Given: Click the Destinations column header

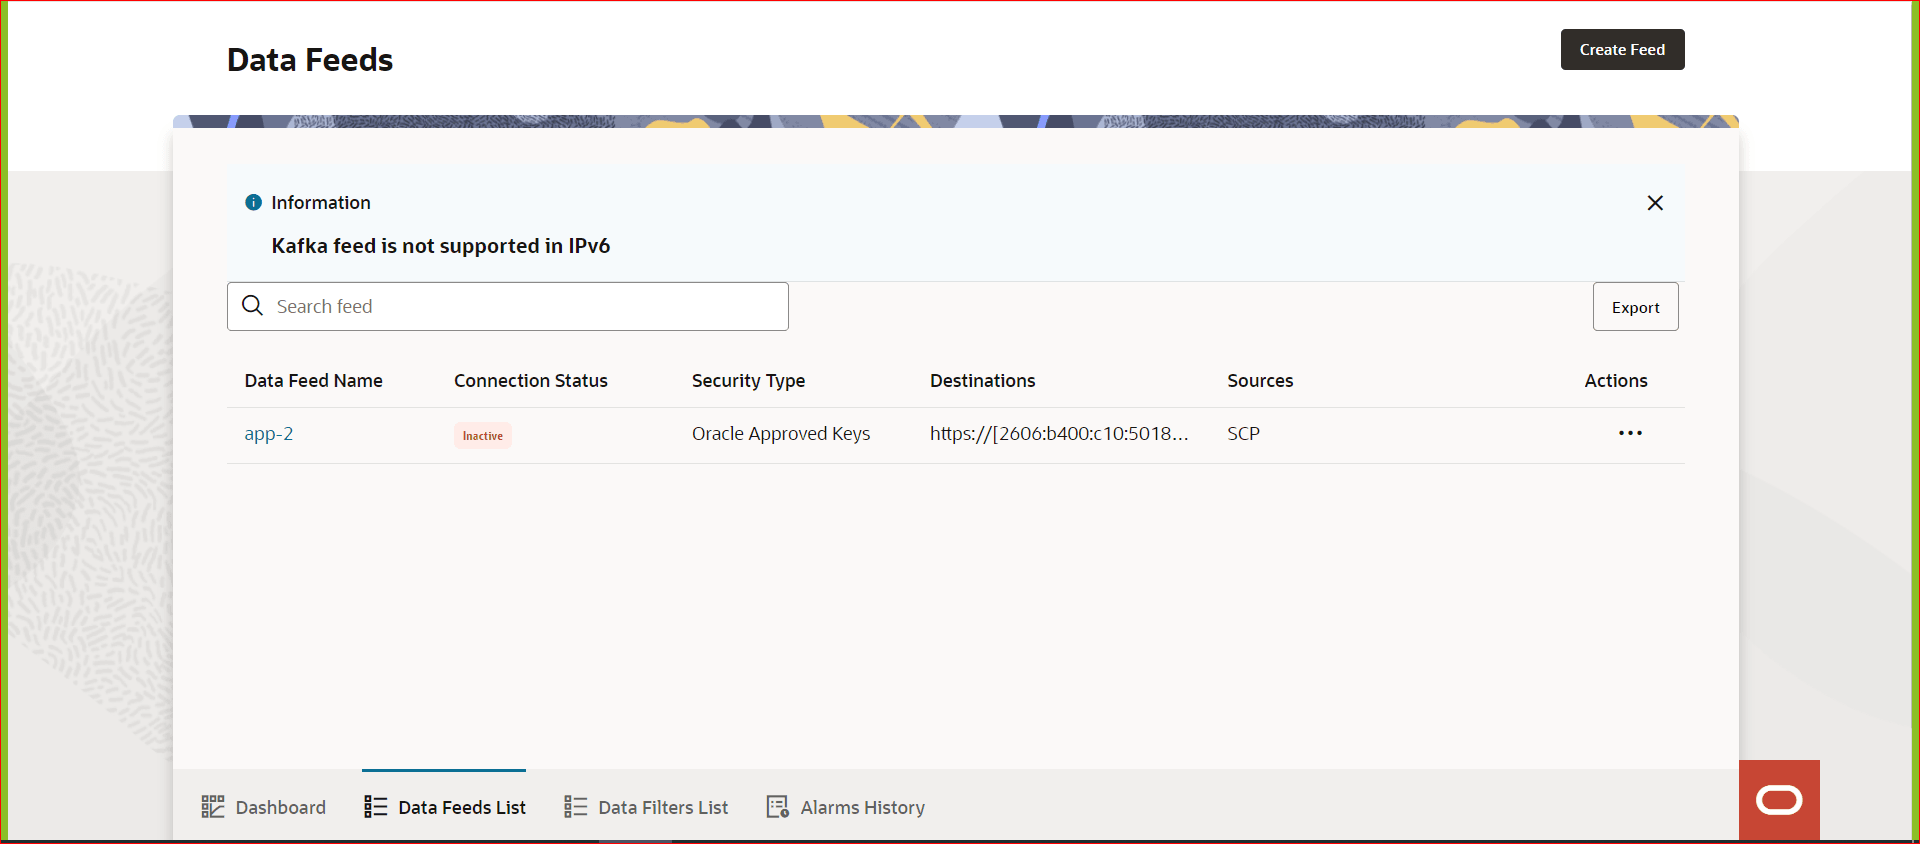Looking at the screenshot, I should 982,381.
